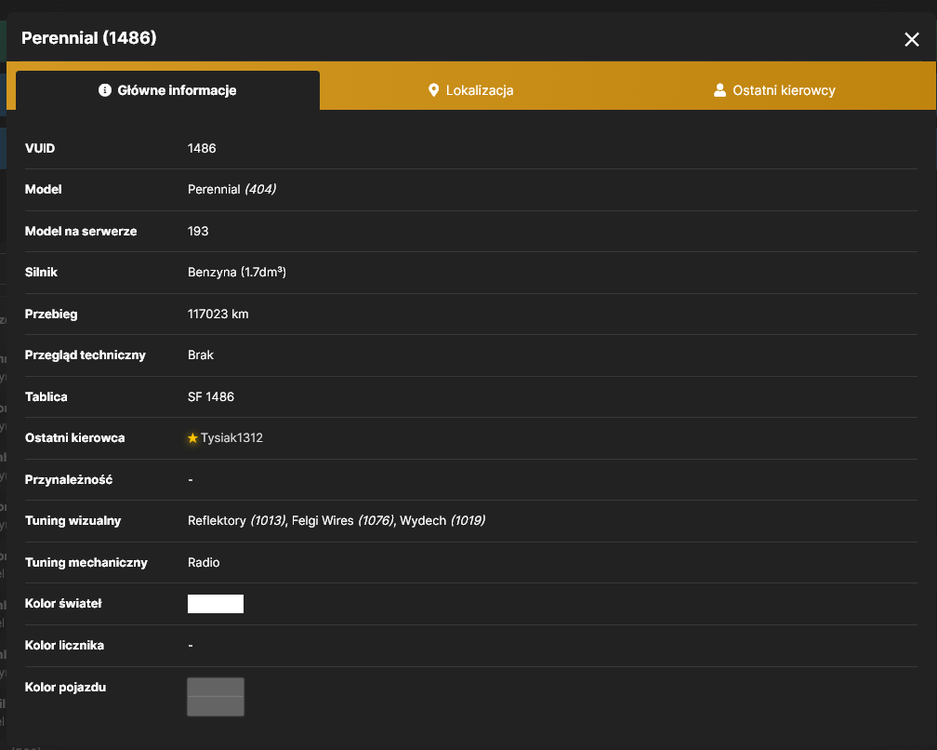The height and width of the screenshot is (750, 937).
Task: Click Wydech (1019) tuning entry
Action: tap(442, 521)
